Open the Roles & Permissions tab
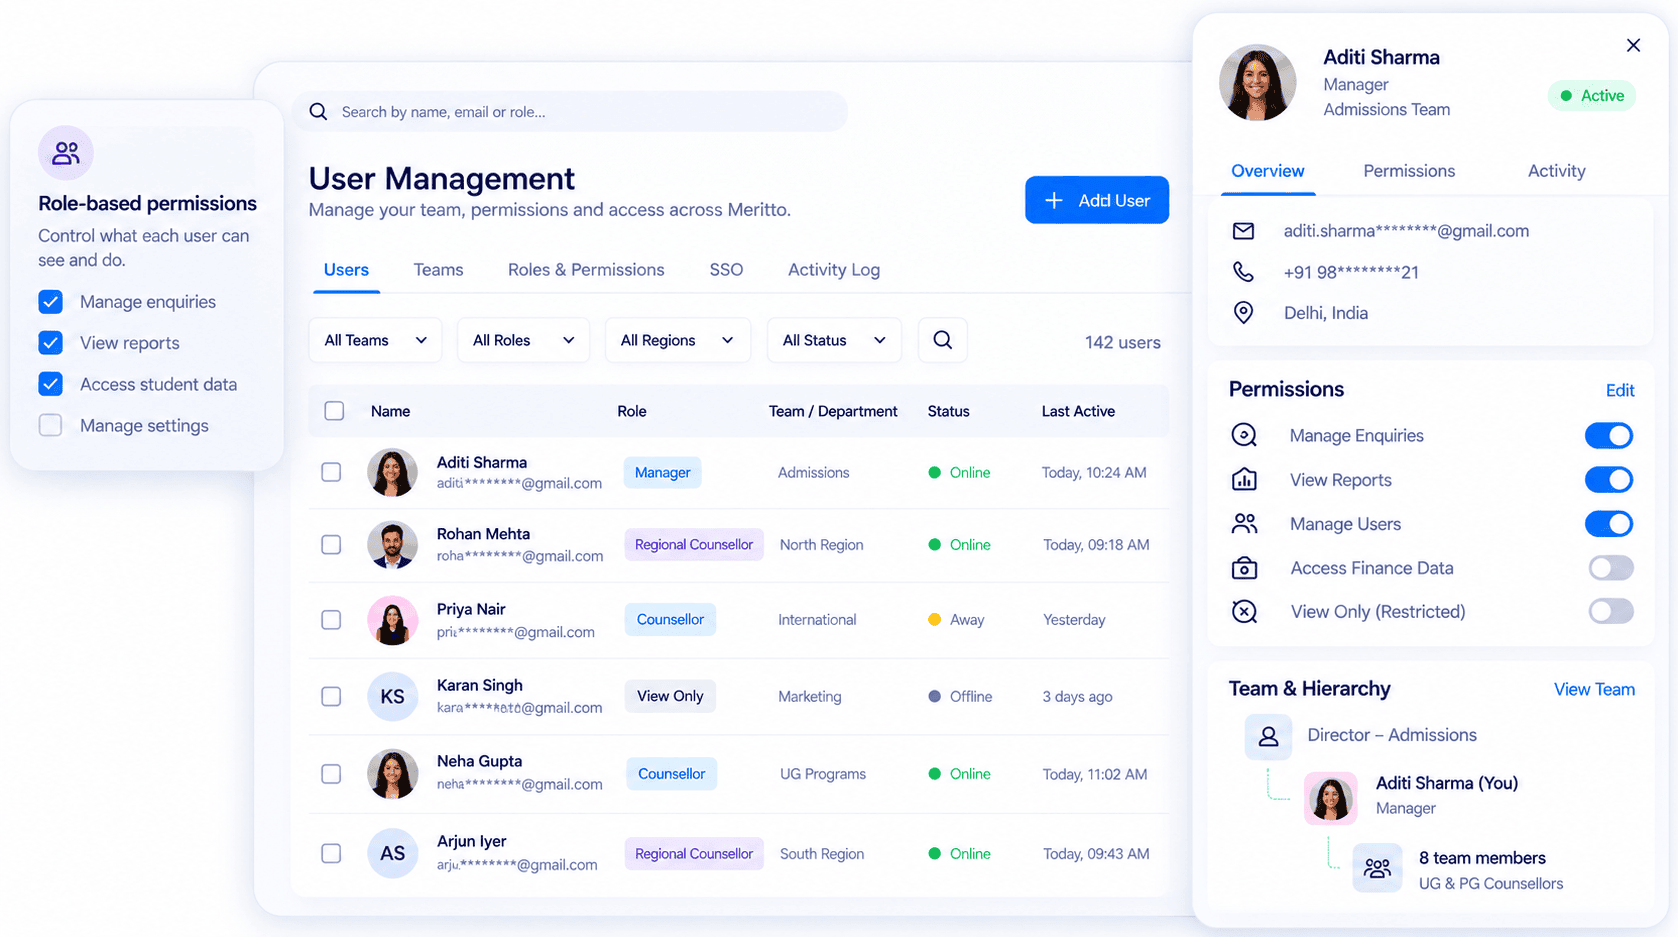The width and height of the screenshot is (1678, 937). 586,270
